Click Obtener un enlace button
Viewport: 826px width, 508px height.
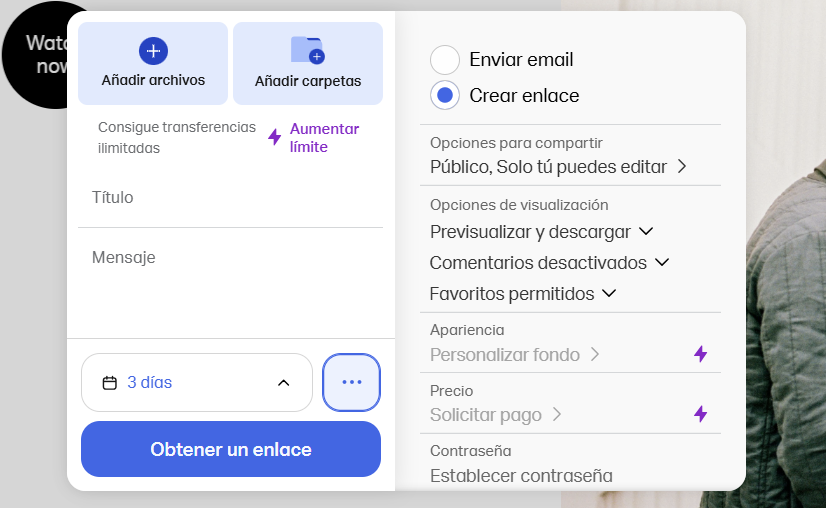[231, 449]
